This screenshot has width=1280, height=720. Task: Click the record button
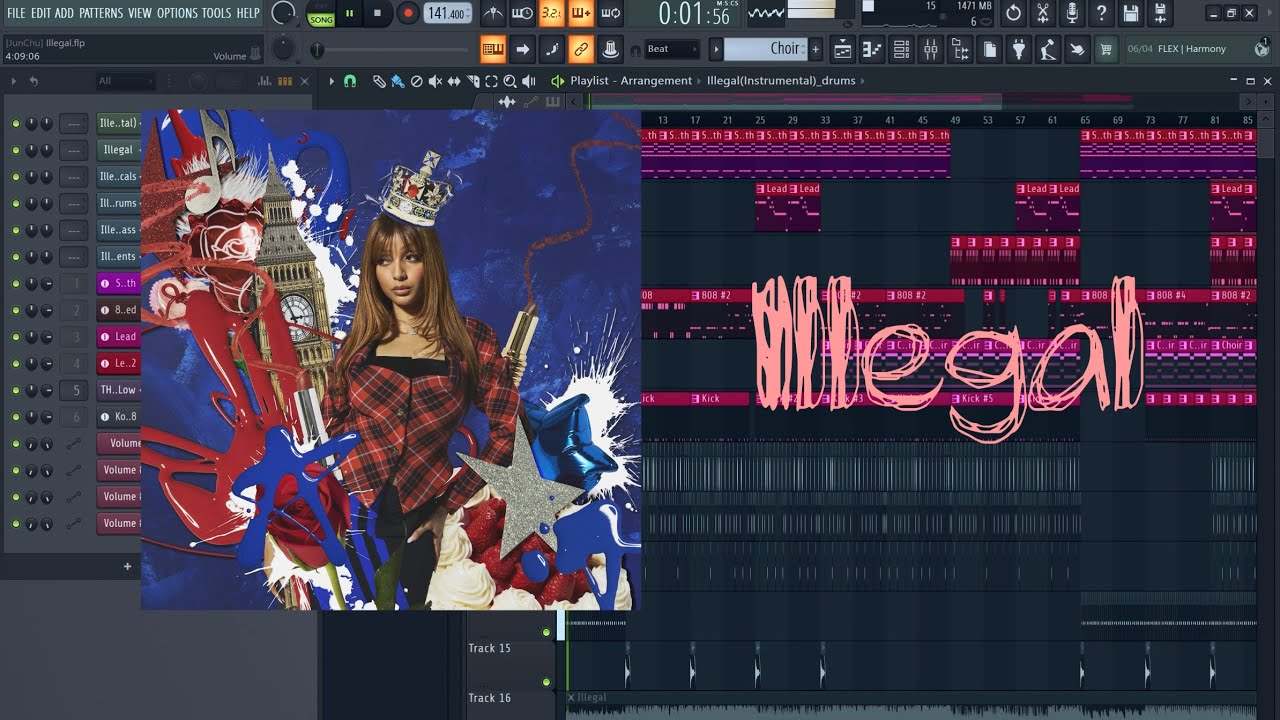pyautogui.click(x=407, y=13)
